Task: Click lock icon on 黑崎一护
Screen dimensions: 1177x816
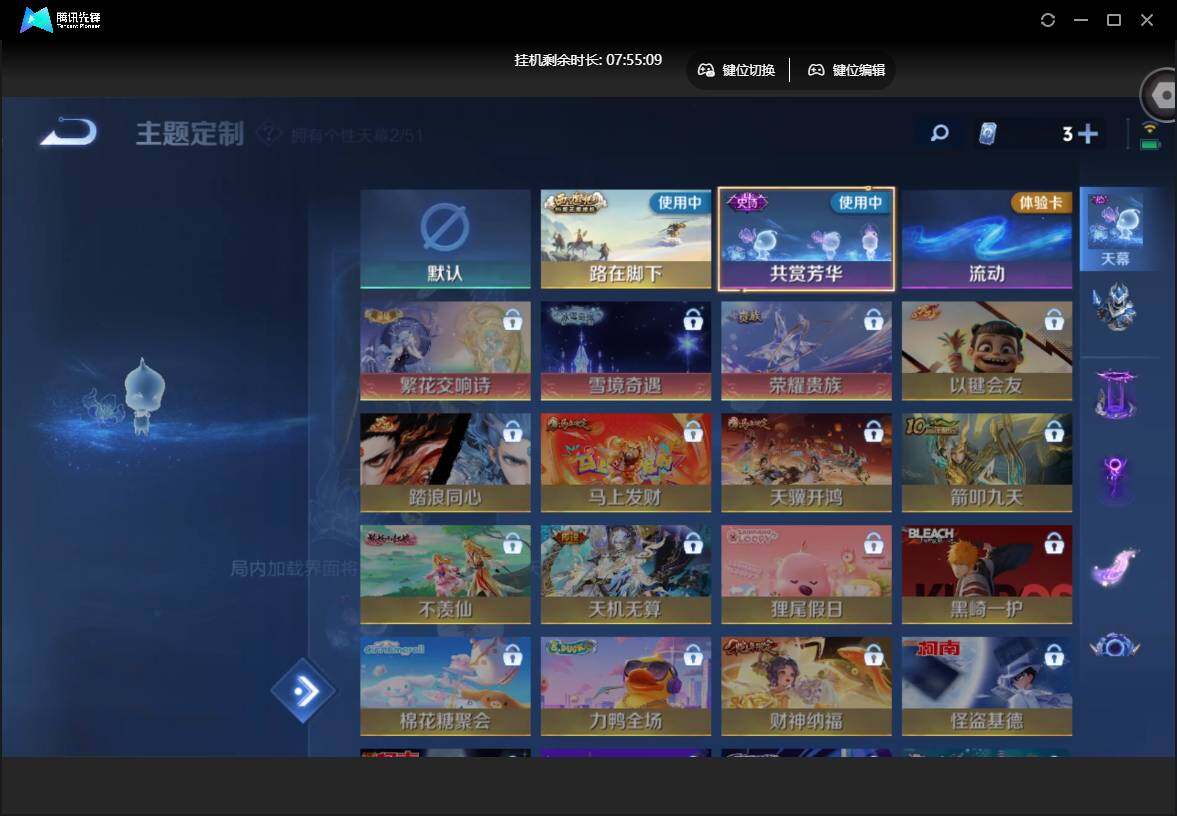Action: point(1054,543)
